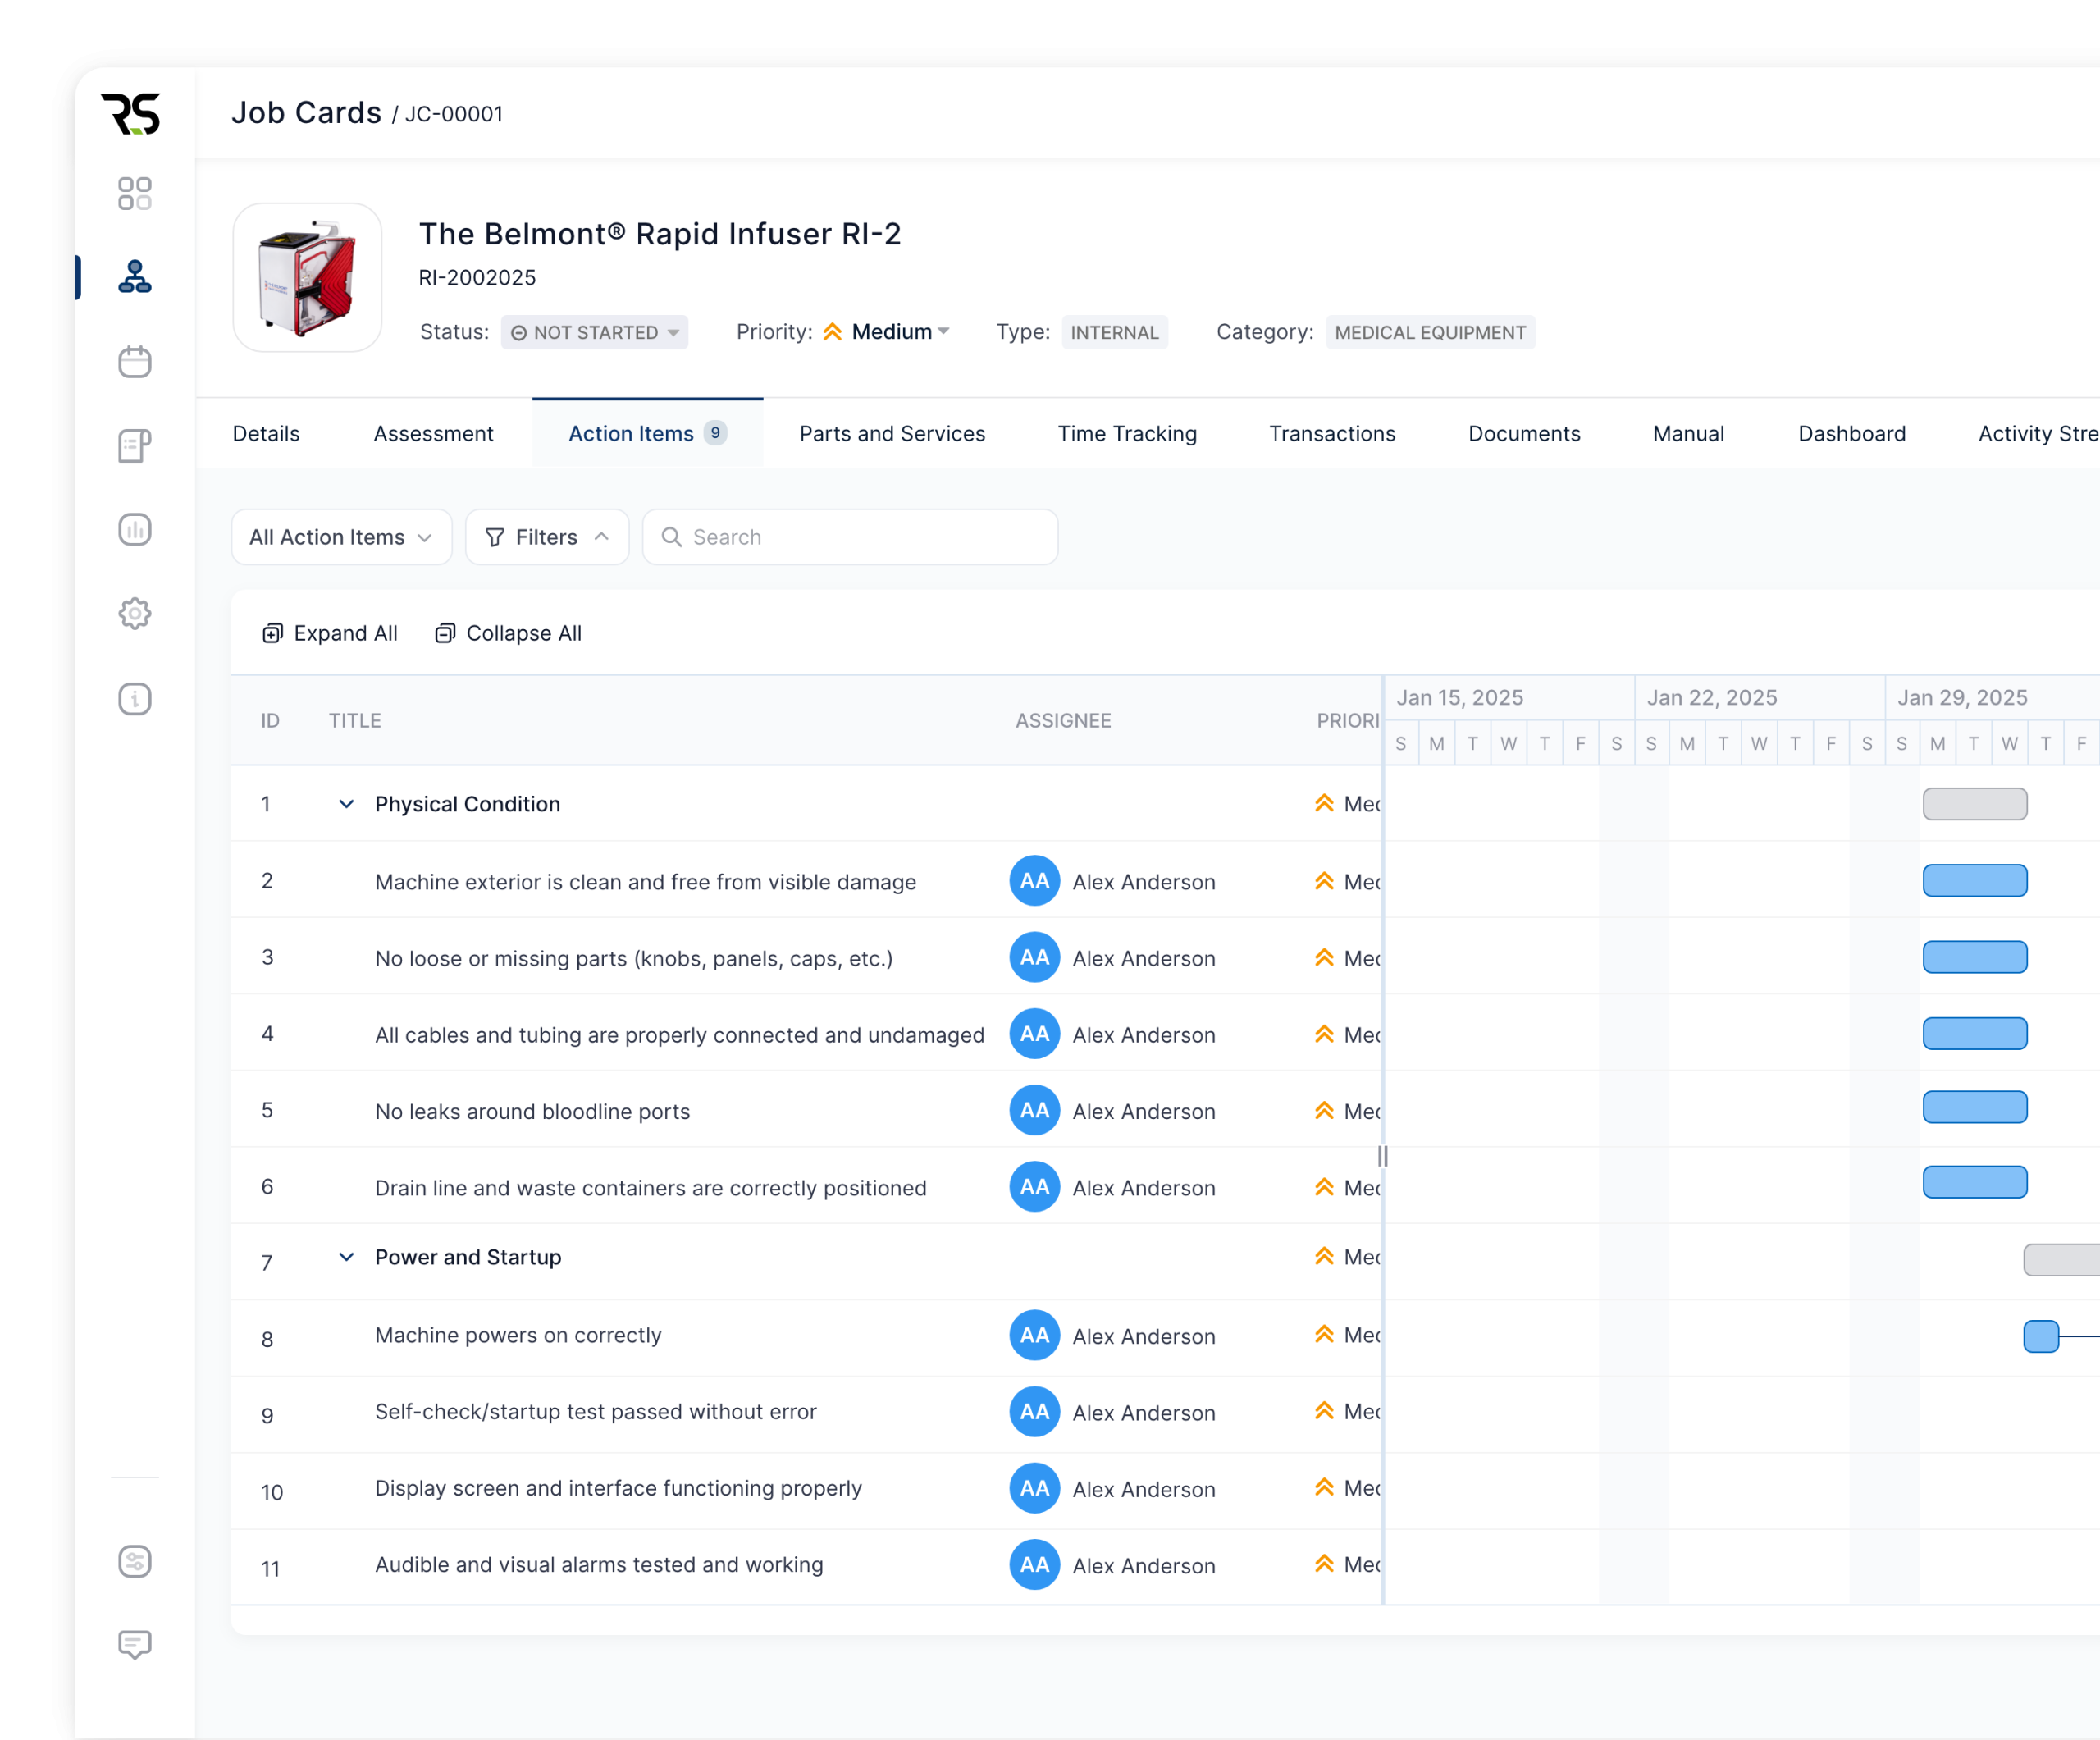Open the chat feedback sidebar icon
This screenshot has height=1740, width=2100.
point(134,1645)
